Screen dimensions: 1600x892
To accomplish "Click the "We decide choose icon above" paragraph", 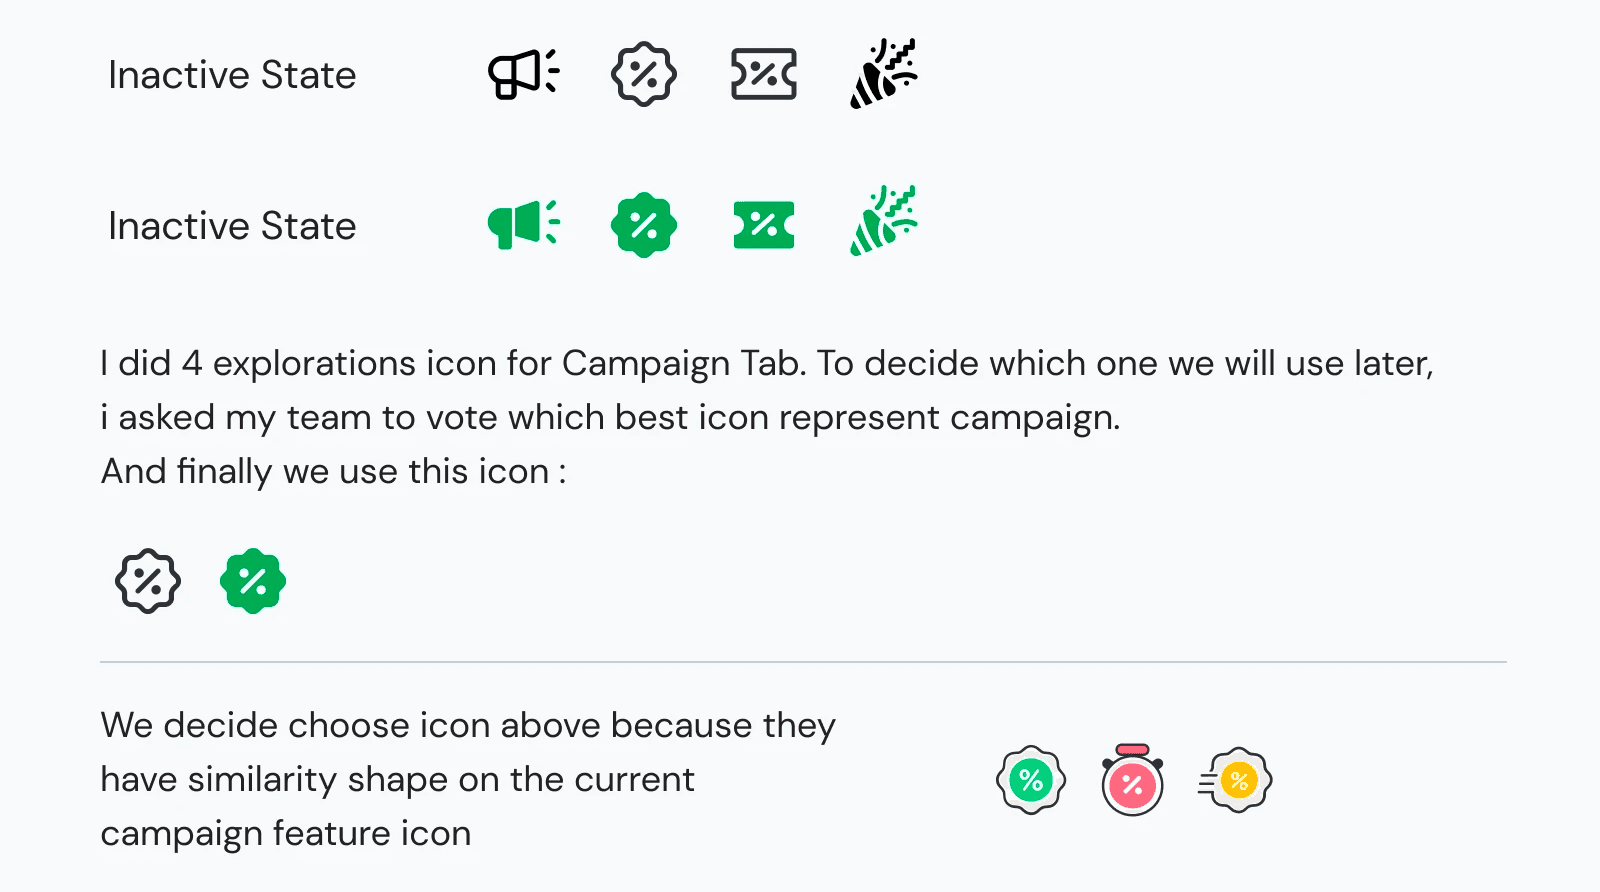I will [x=467, y=779].
